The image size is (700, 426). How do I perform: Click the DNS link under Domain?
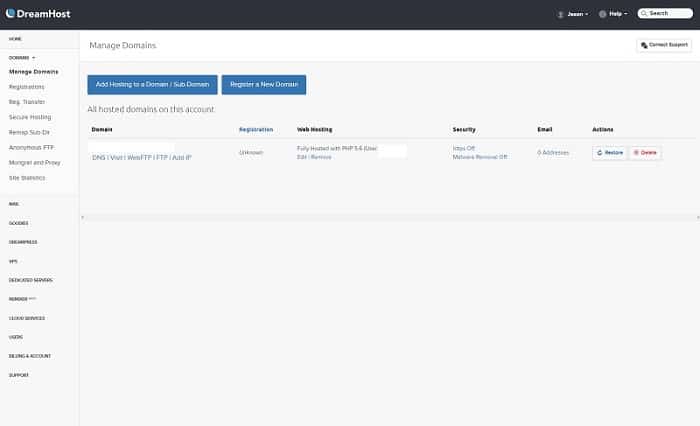(99, 158)
